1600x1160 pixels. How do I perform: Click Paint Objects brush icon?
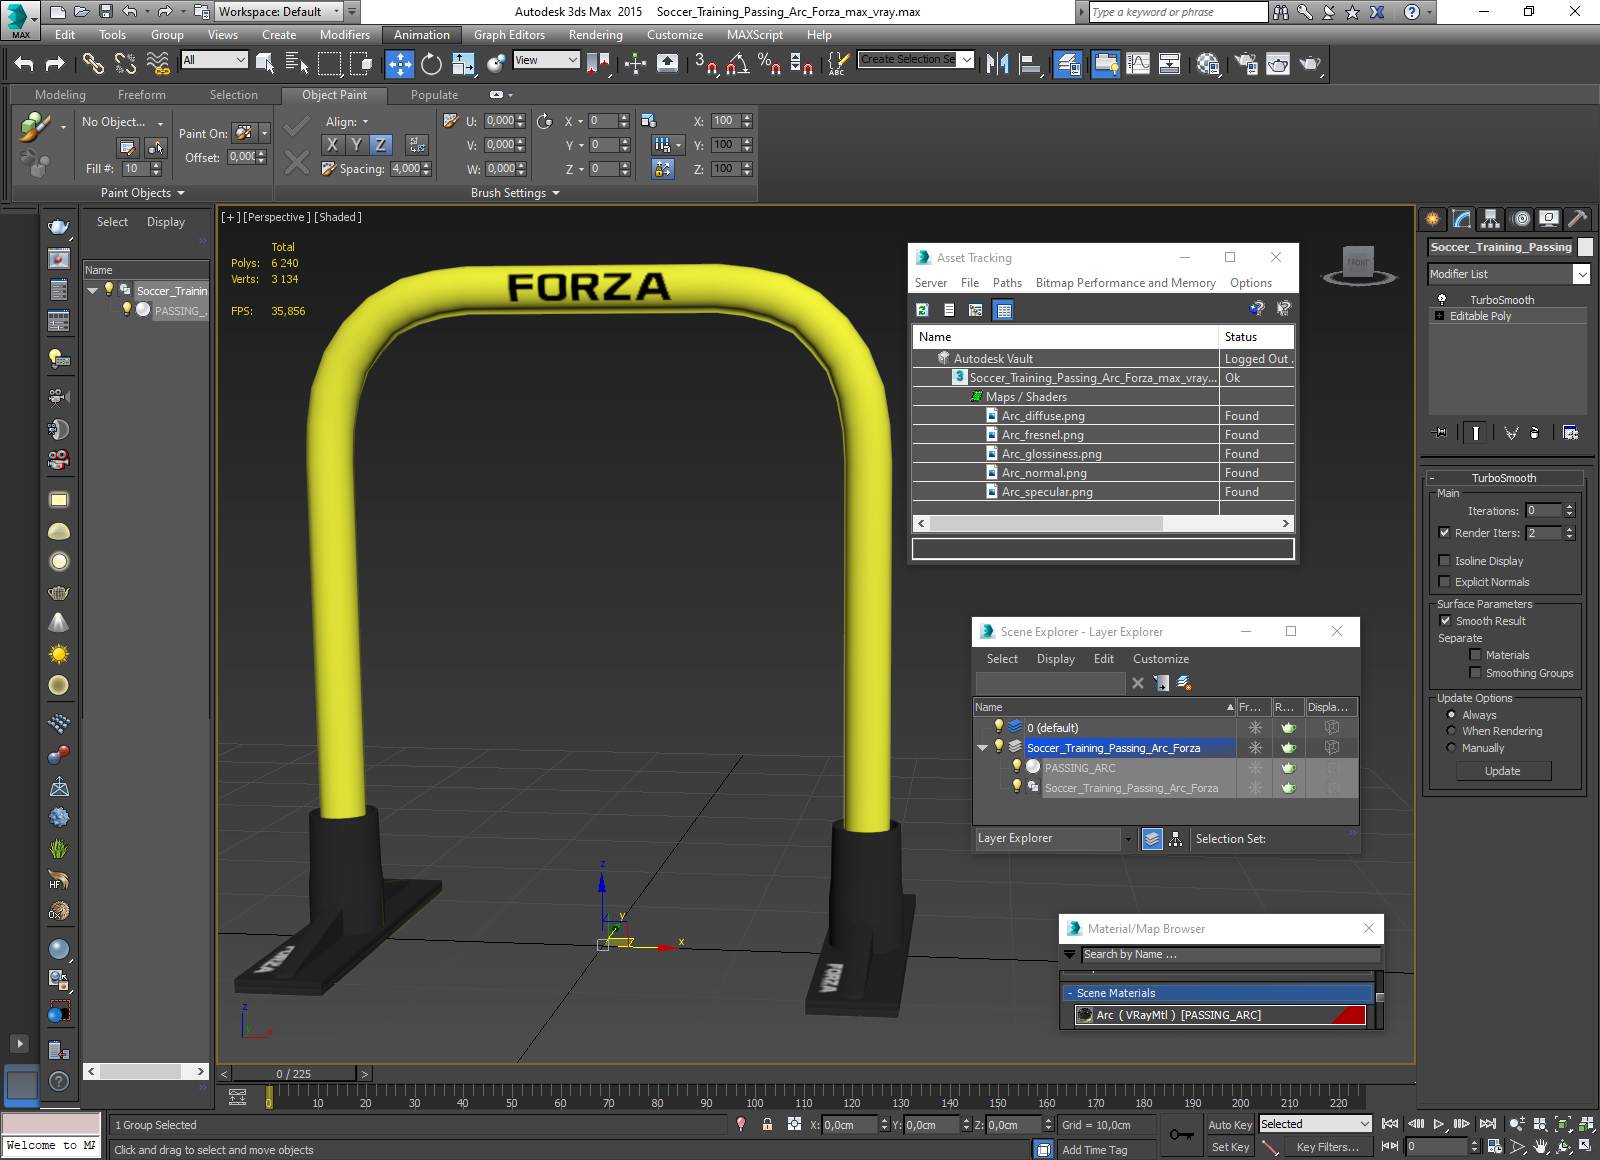click(x=35, y=127)
